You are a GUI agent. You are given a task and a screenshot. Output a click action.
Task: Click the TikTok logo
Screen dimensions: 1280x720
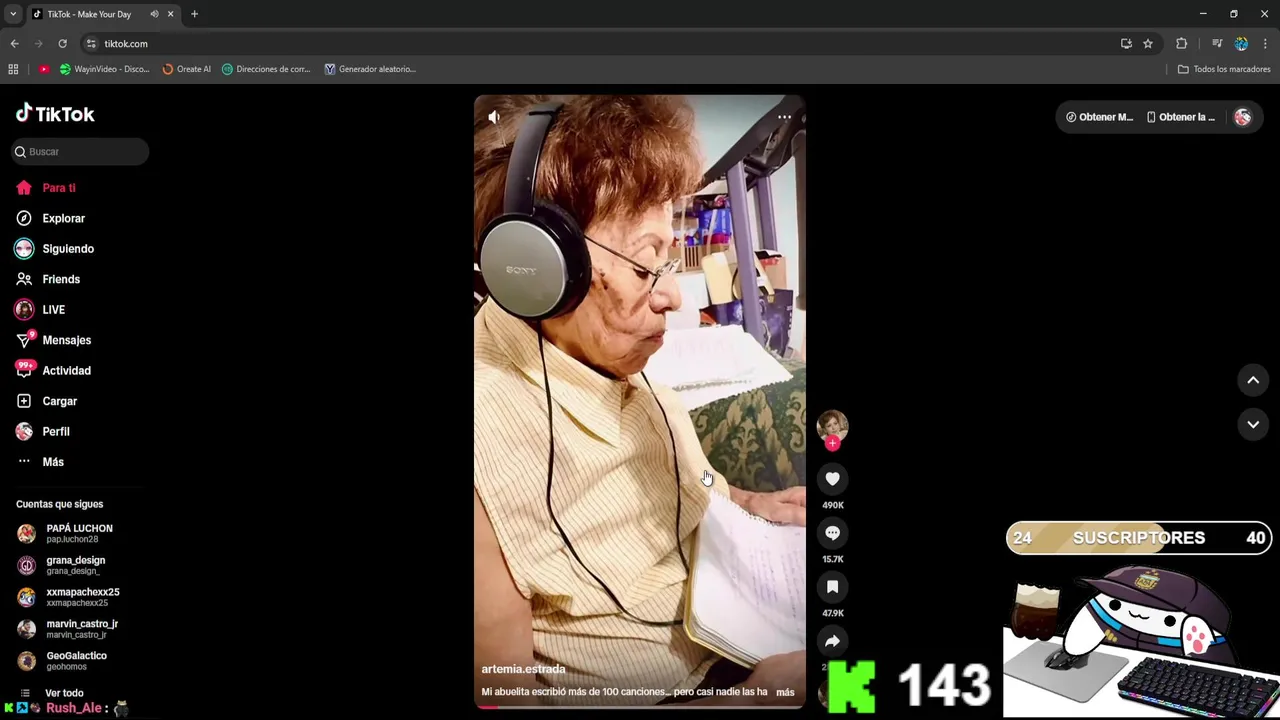pyautogui.click(x=55, y=114)
